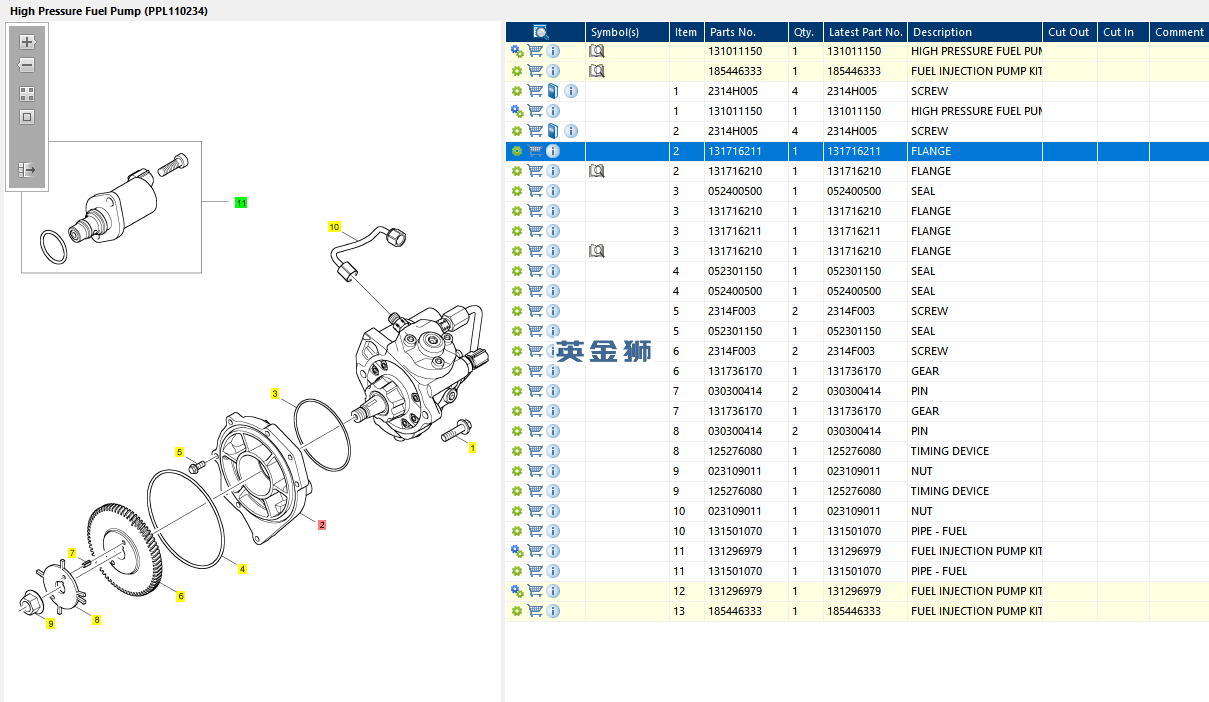Image resolution: width=1209 pixels, height=702 pixels.
Task: Click yellow callout 10 near the fuel pipe
Action: pos(335,227)
